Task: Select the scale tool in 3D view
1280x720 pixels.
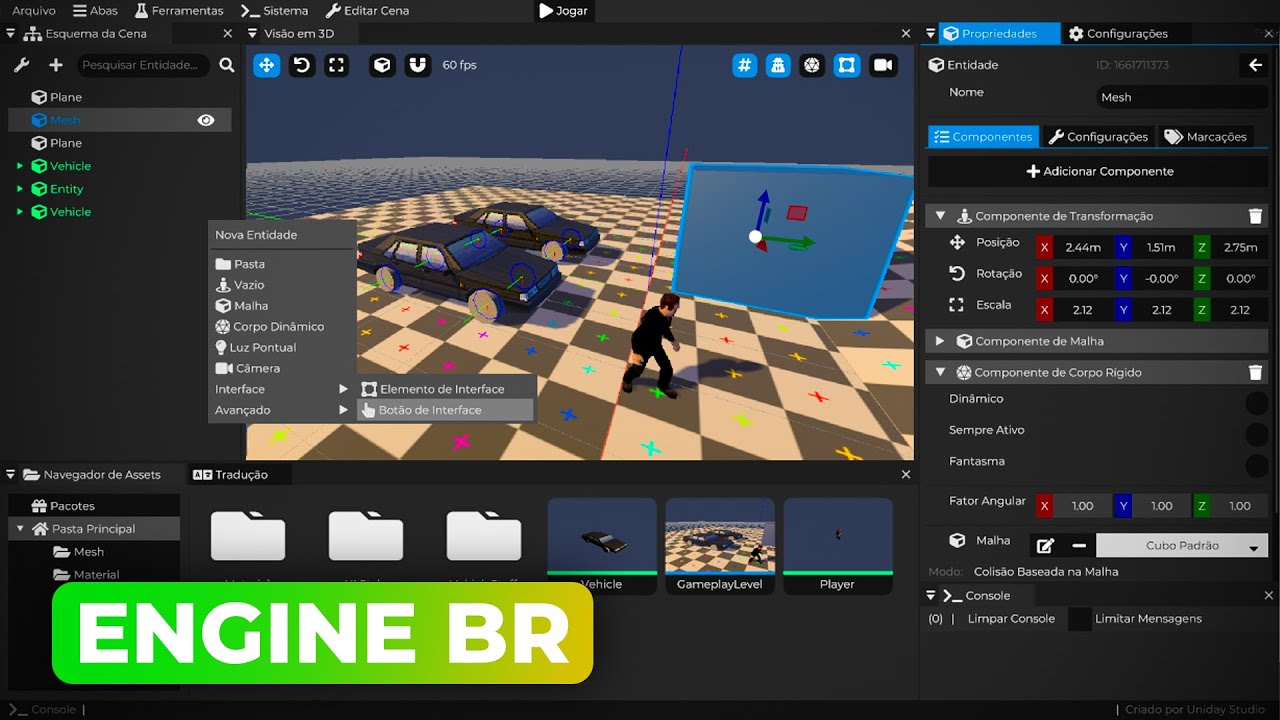Action: (x=337, y=65)
